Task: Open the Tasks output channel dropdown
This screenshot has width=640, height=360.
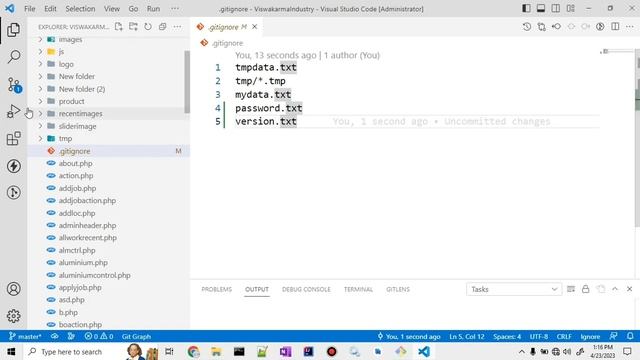Action: (514, 289)
